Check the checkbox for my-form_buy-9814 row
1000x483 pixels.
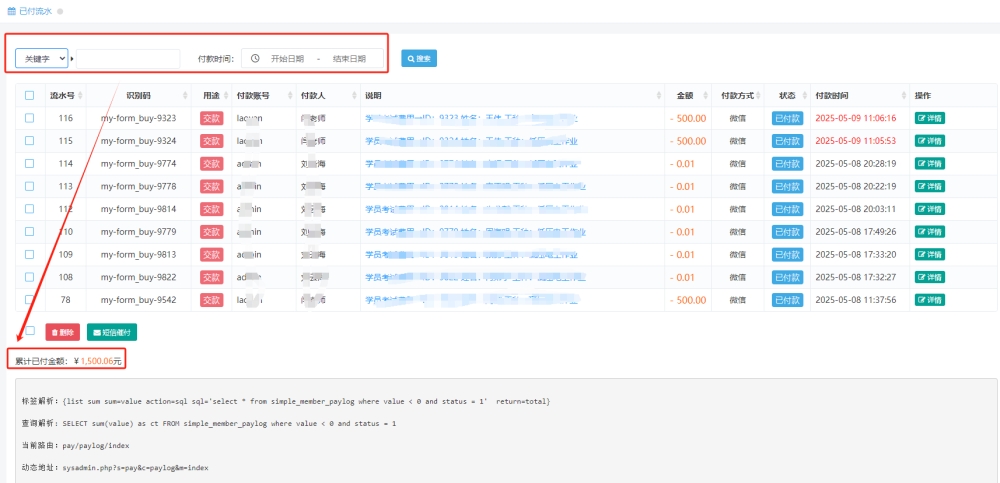coord(29,209)
